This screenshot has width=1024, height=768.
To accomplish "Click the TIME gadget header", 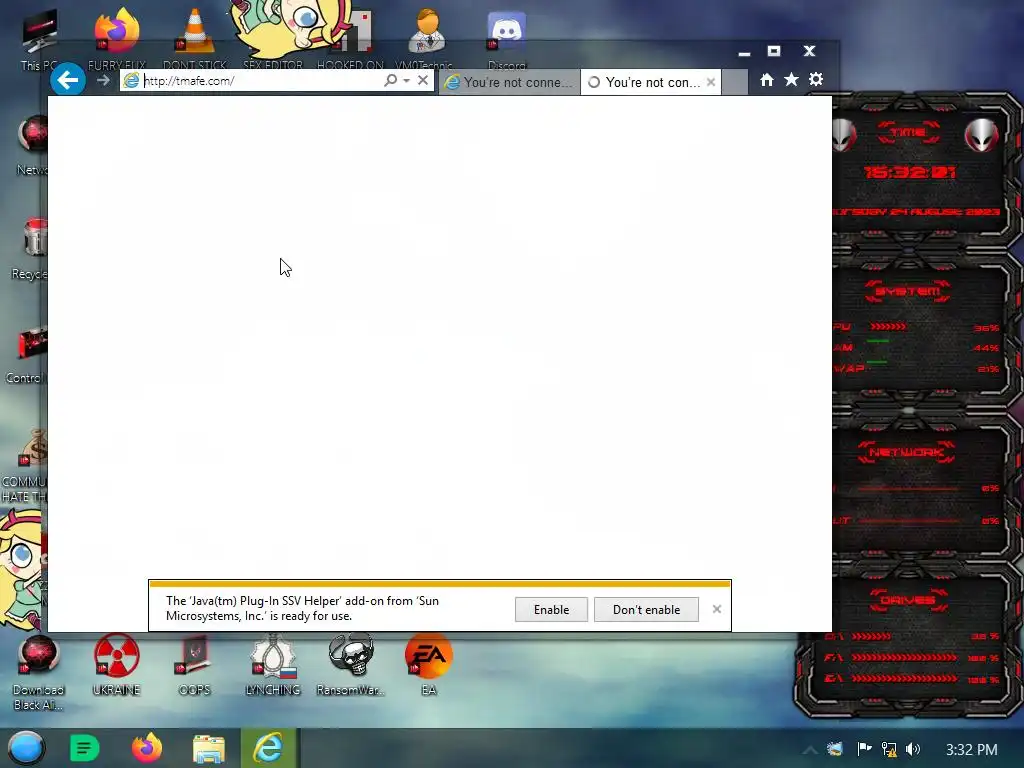I will coord(908,132).
